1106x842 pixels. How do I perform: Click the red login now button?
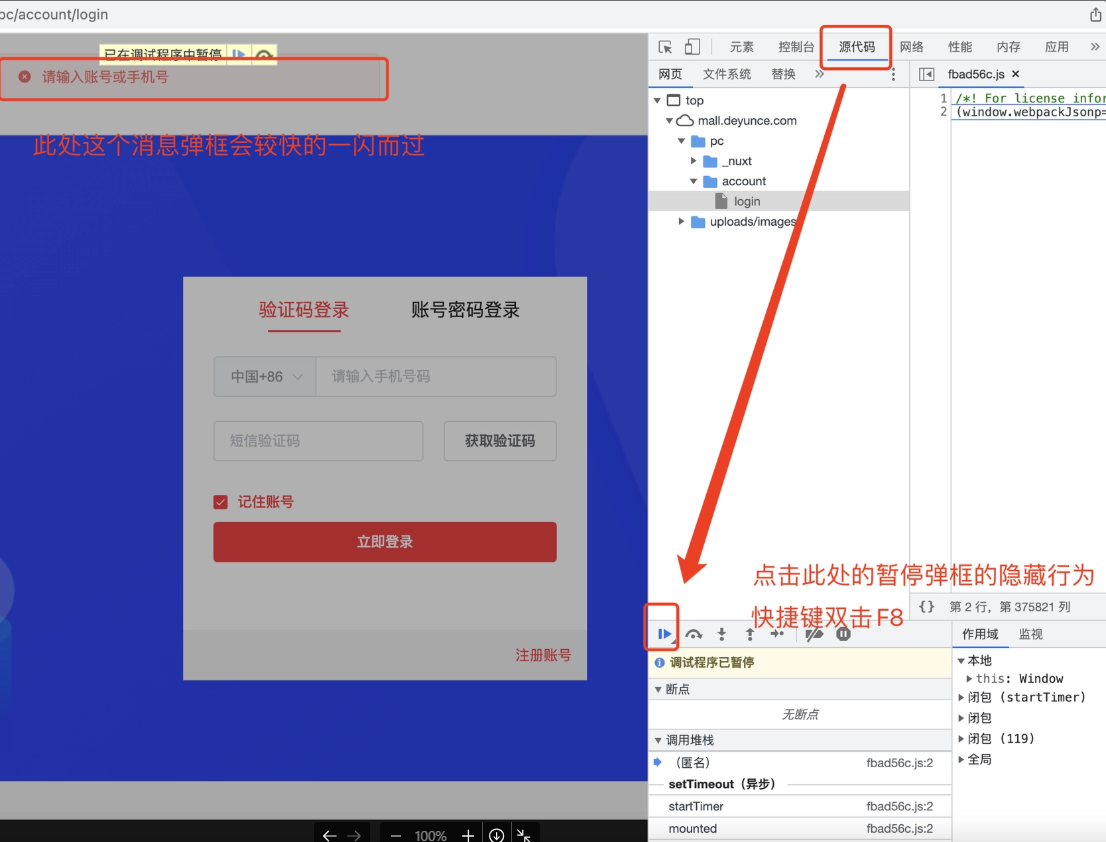385,542
